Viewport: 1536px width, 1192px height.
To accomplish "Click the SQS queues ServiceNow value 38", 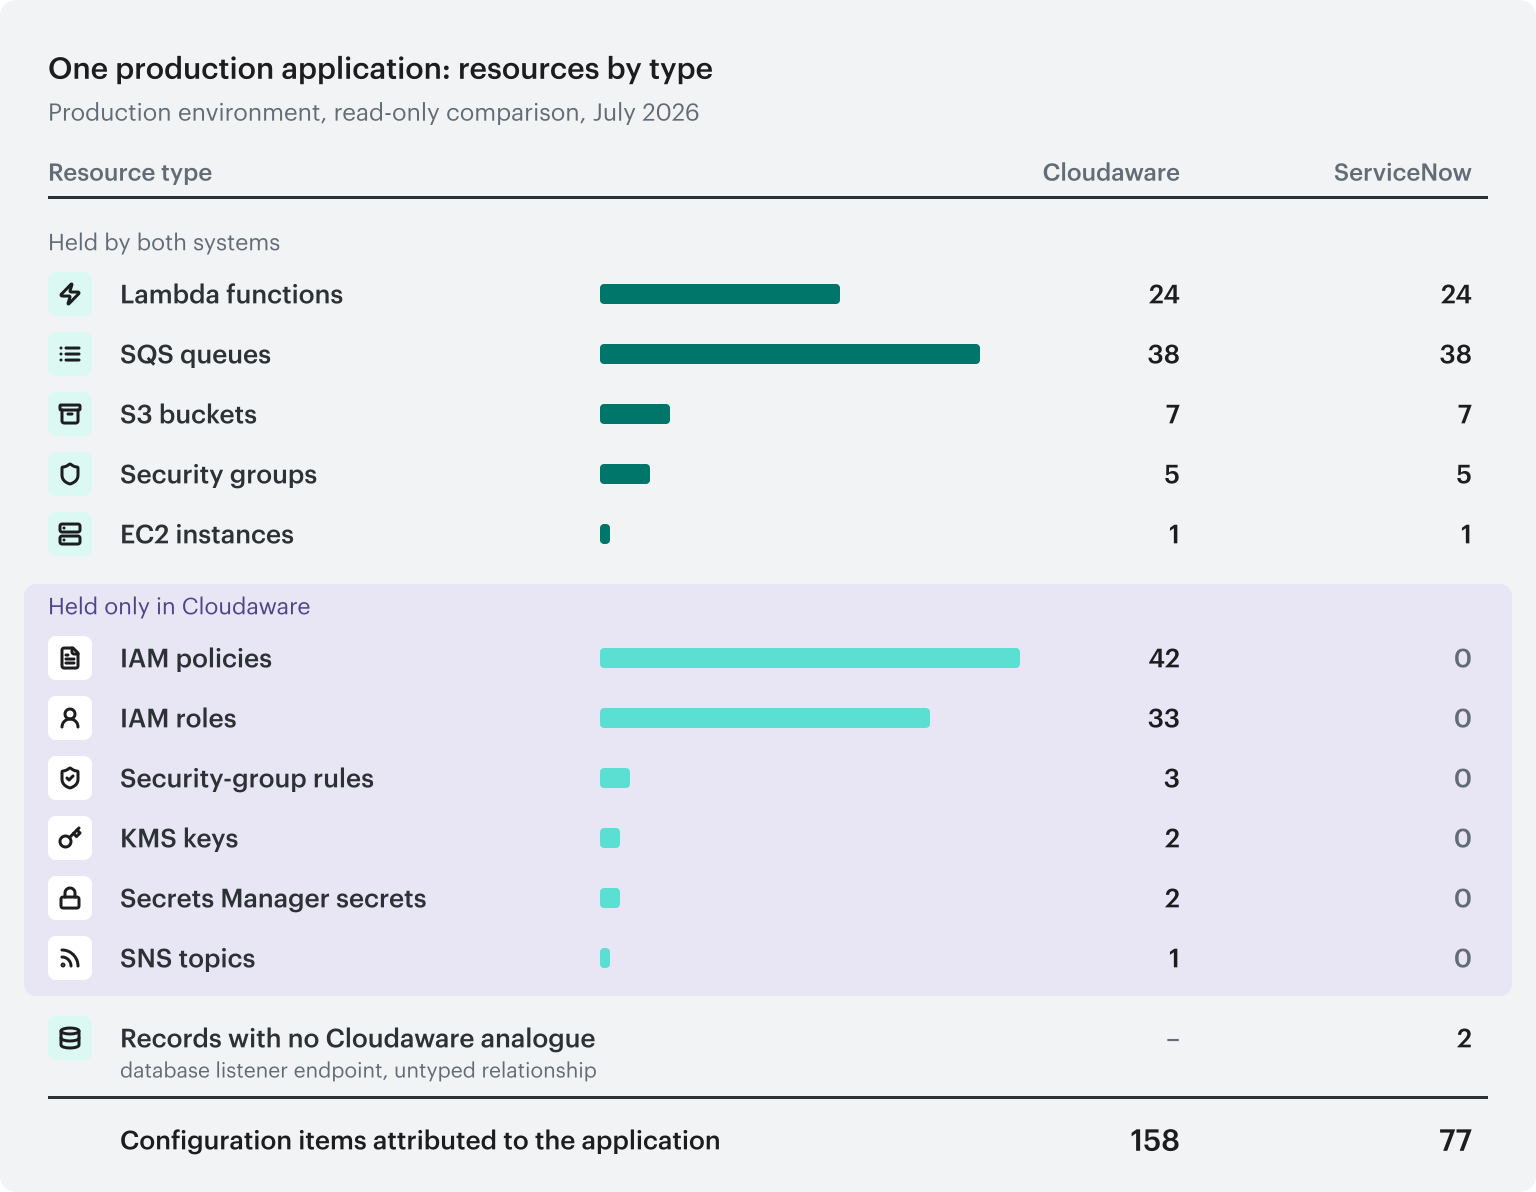I will (1456, 354).
